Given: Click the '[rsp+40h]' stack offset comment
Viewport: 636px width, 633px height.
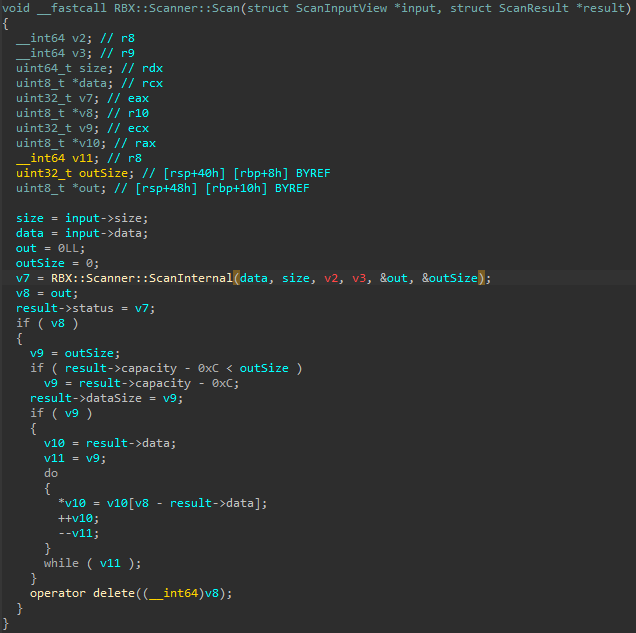Looking at the screenshot, I should (x=194, y=173).
